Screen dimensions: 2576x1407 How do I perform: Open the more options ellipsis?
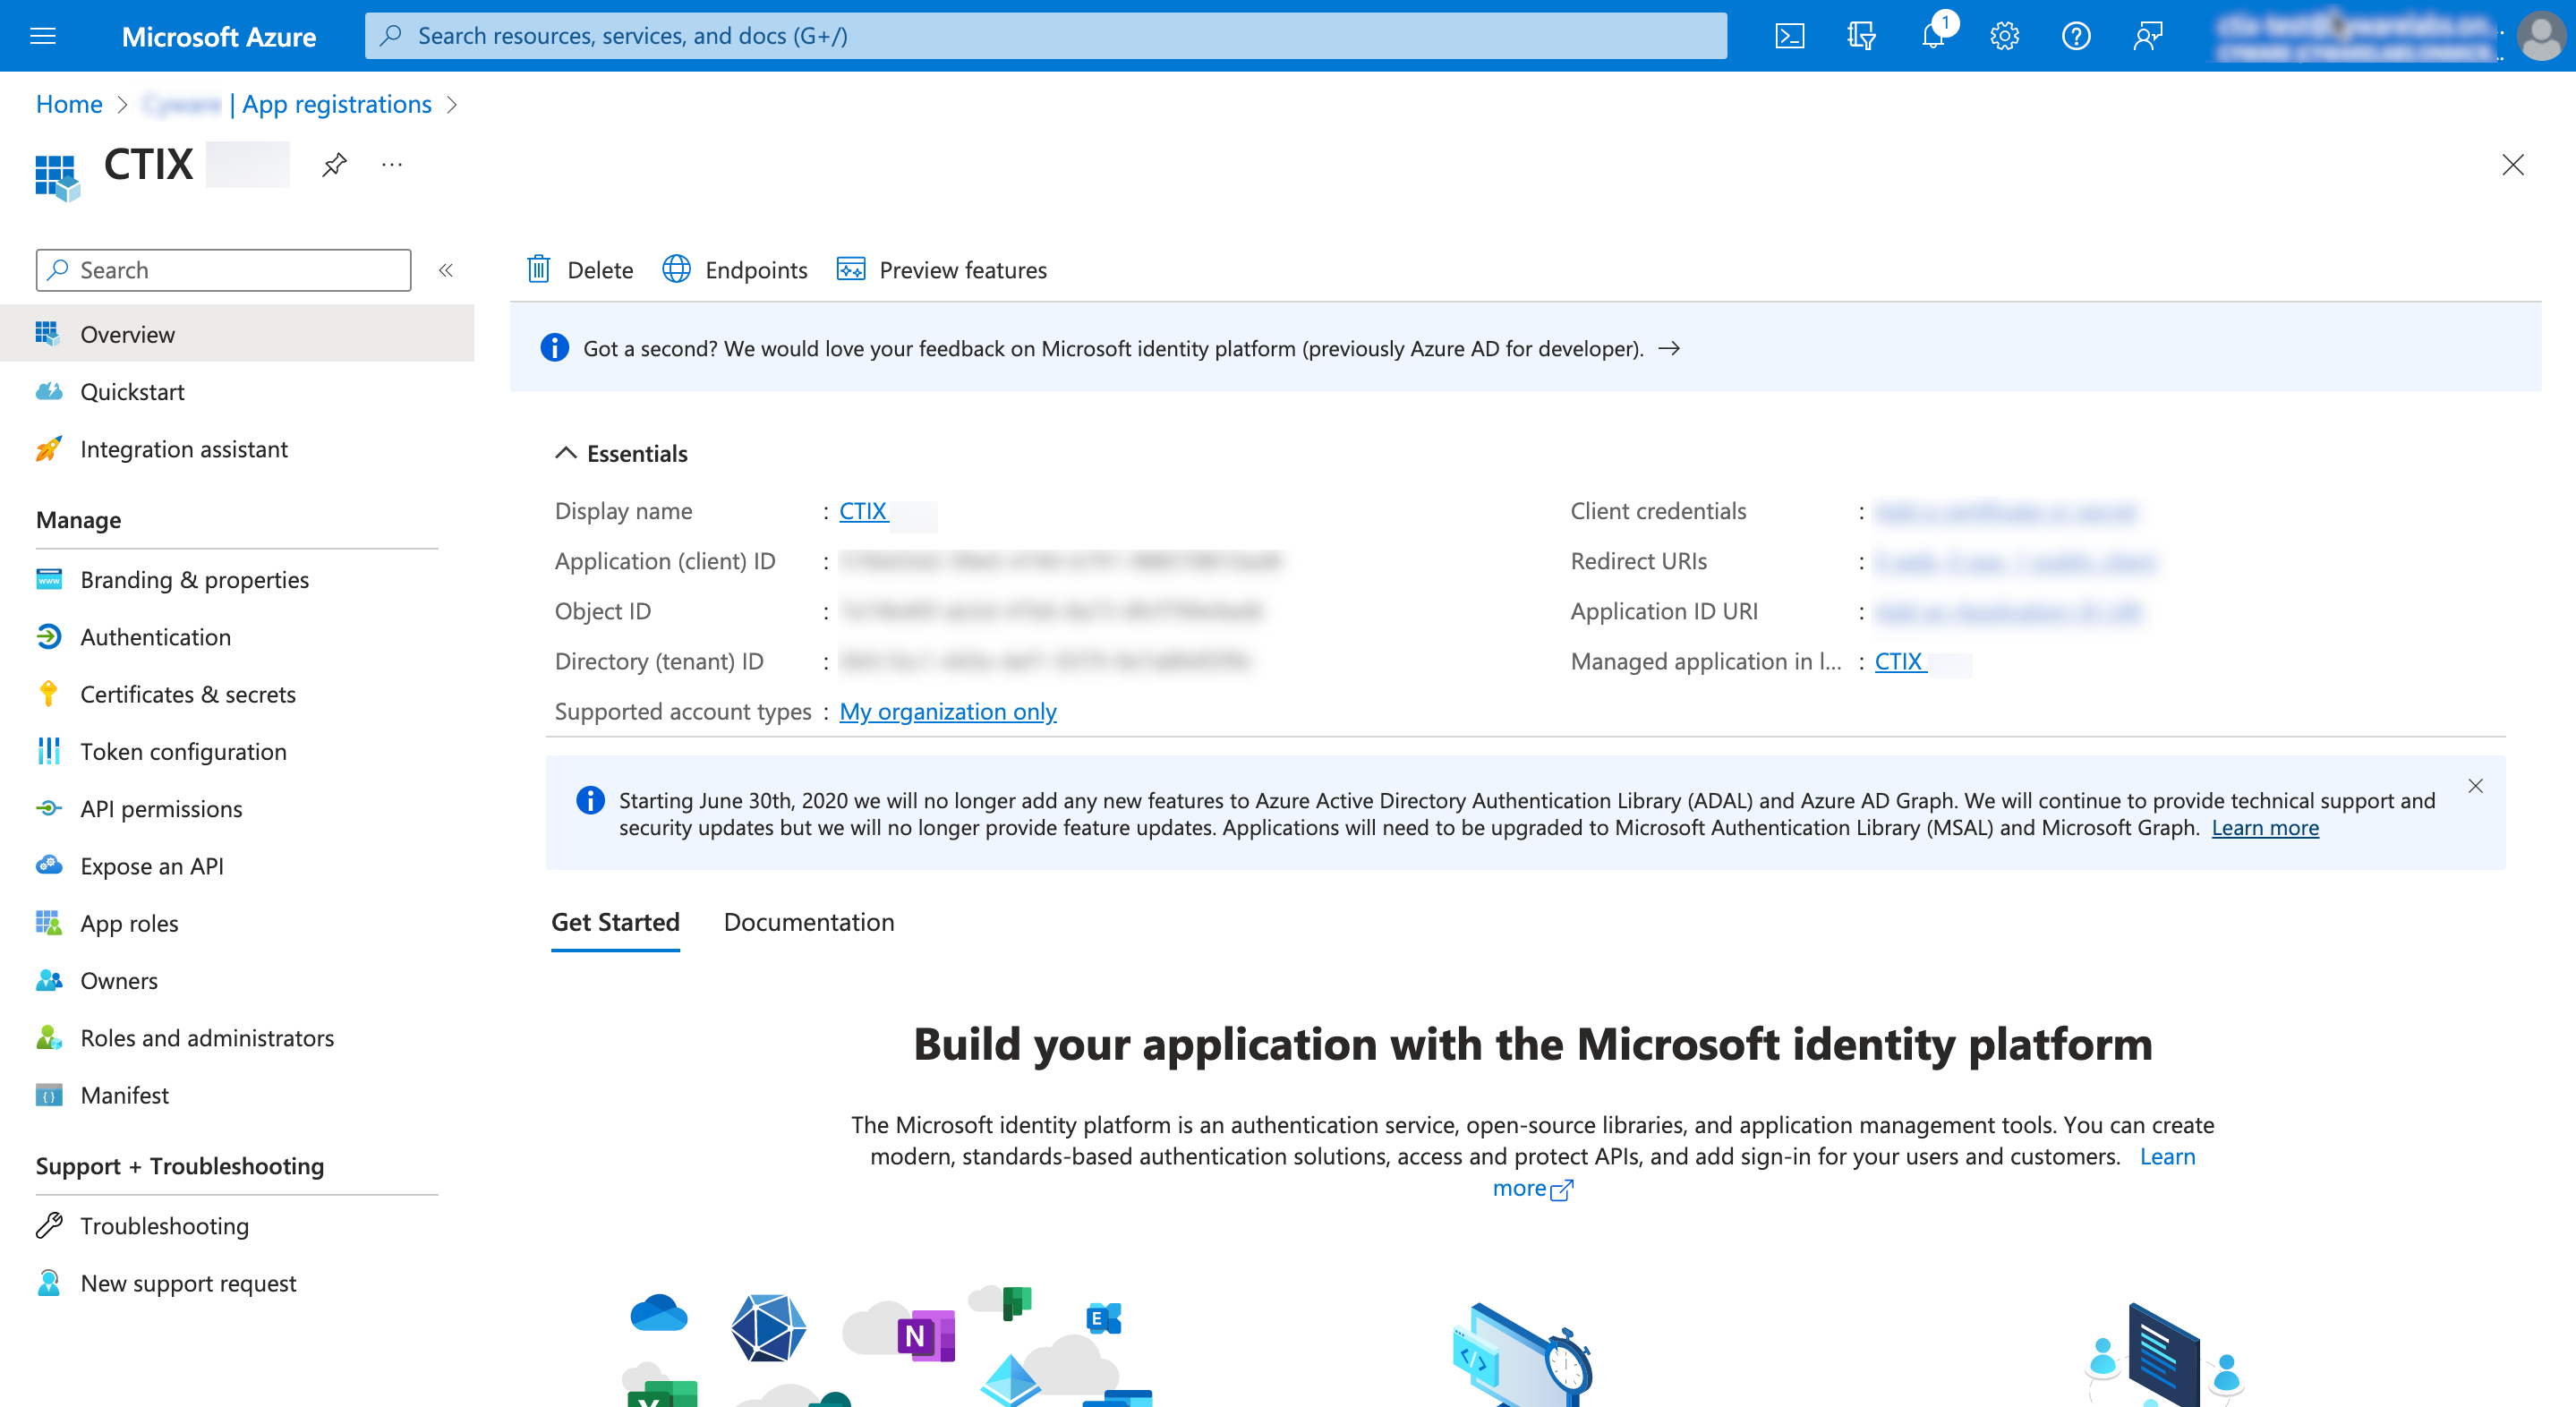click(x=392, y=164)
